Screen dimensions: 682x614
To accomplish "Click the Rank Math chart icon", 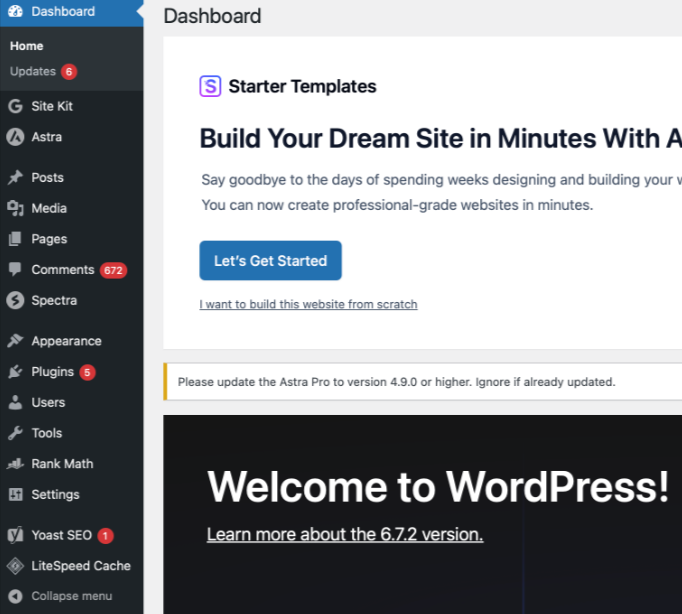I will coord(15,464).
